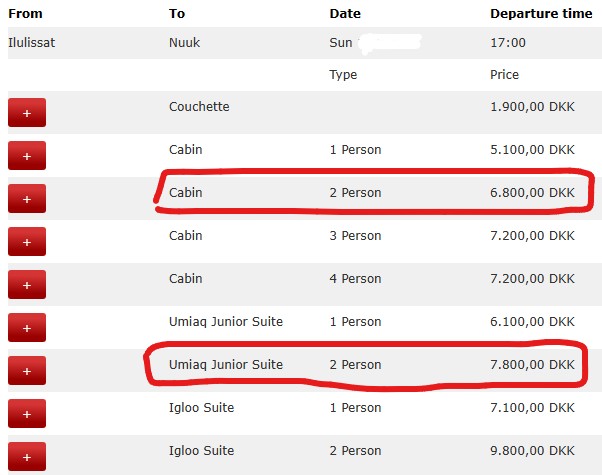Click the To column header
This screenshot has height=475, width=602.
(177, 14)
